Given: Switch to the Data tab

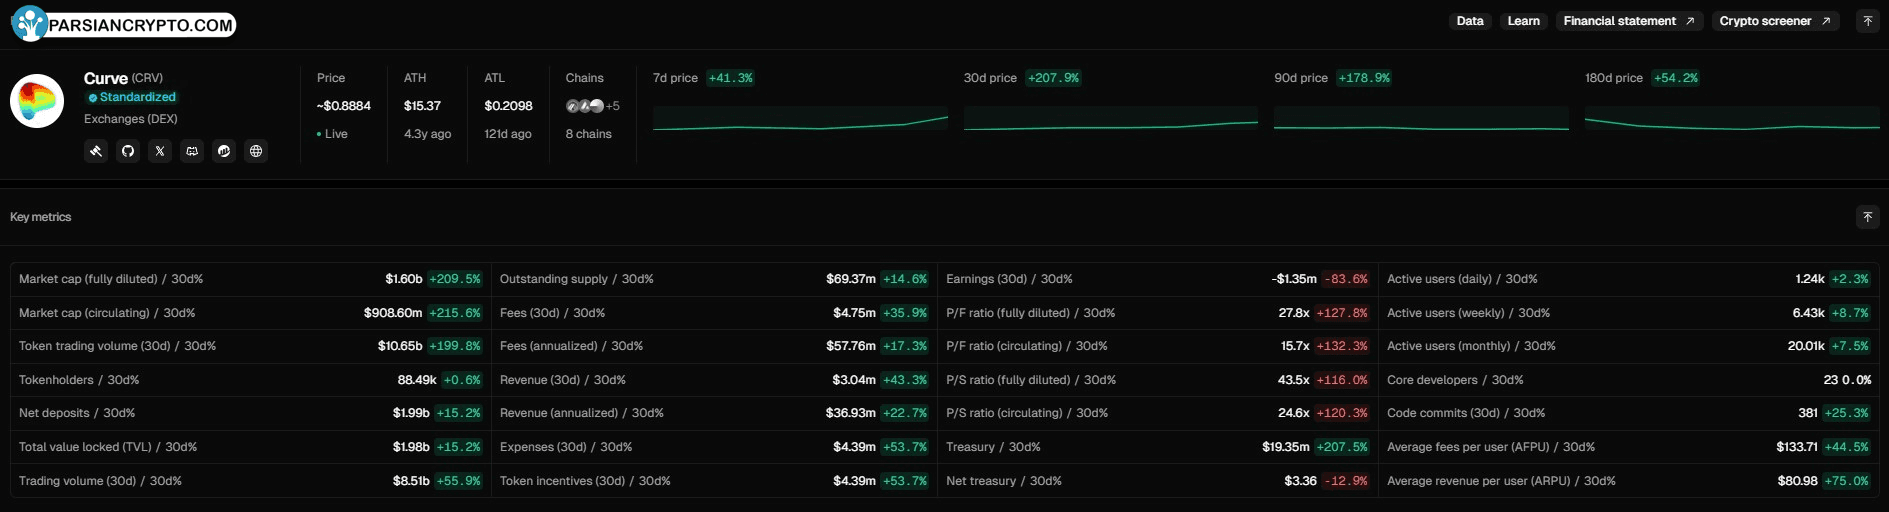Looking at the screenshot, I should 1469,21.
